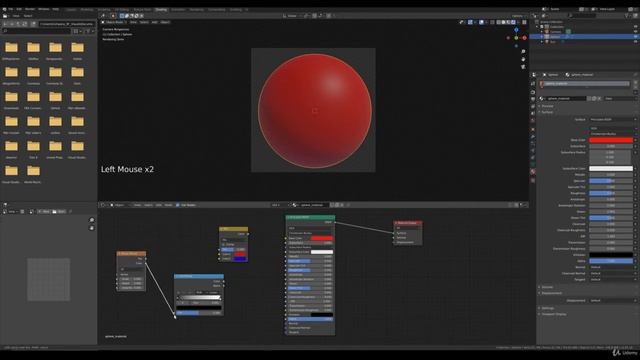Click the file browser path field
The width and height of the screenshot is (640, 360).
point(67,24)
